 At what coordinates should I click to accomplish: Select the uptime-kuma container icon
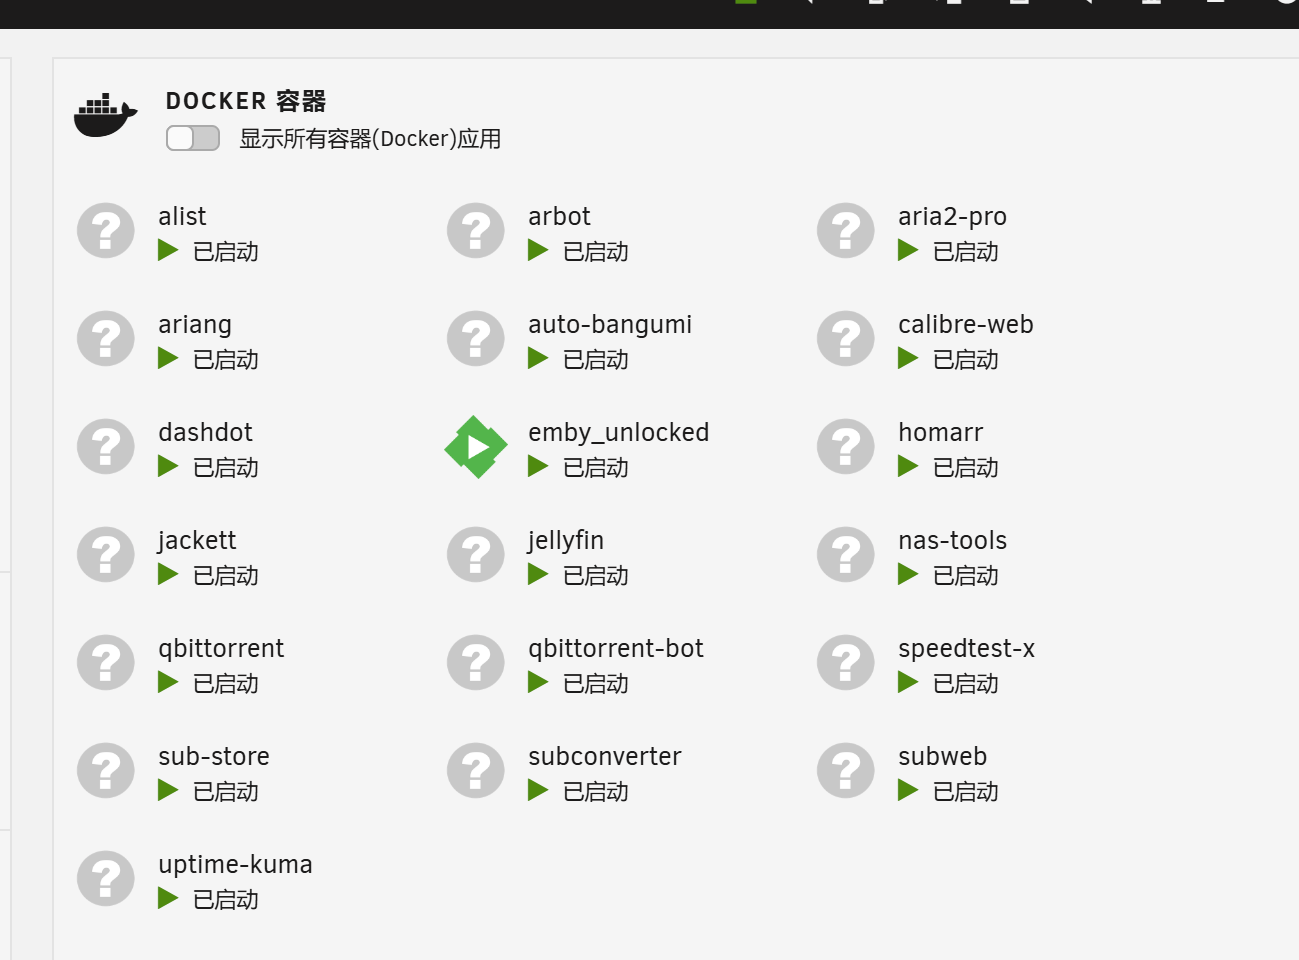106,879
